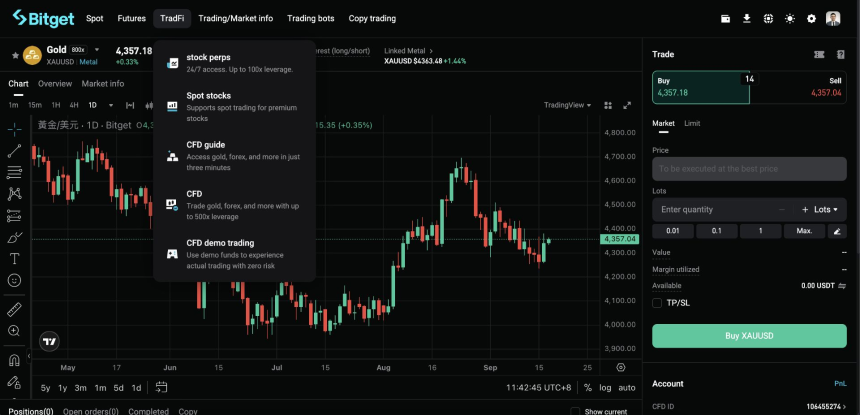The height and width of the screenshot is (415, 860).
Task: Select the ruler measure tool
Action: pyautogui.click(x=14, y=310)
